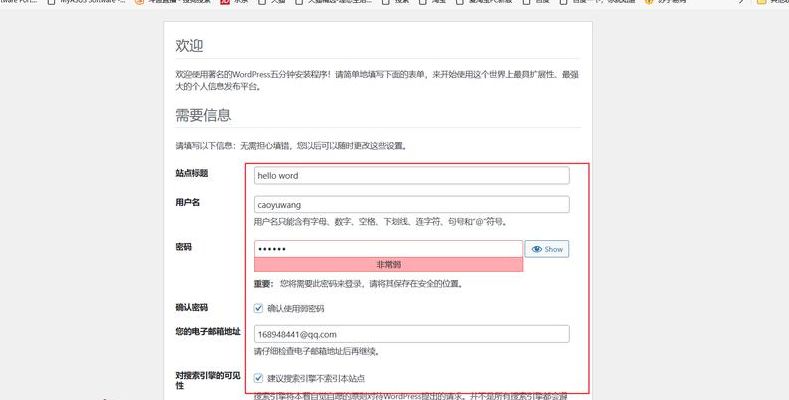This screenshot has height=400, width=789.
Task: Click the Show password button
Action: (547, 249)
